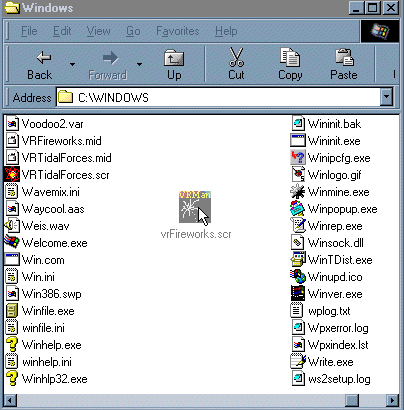Select the Winmine.exe mine icon
Image resolution: width=404 pixels, height=410 pixels.
(x=297, y=192)
